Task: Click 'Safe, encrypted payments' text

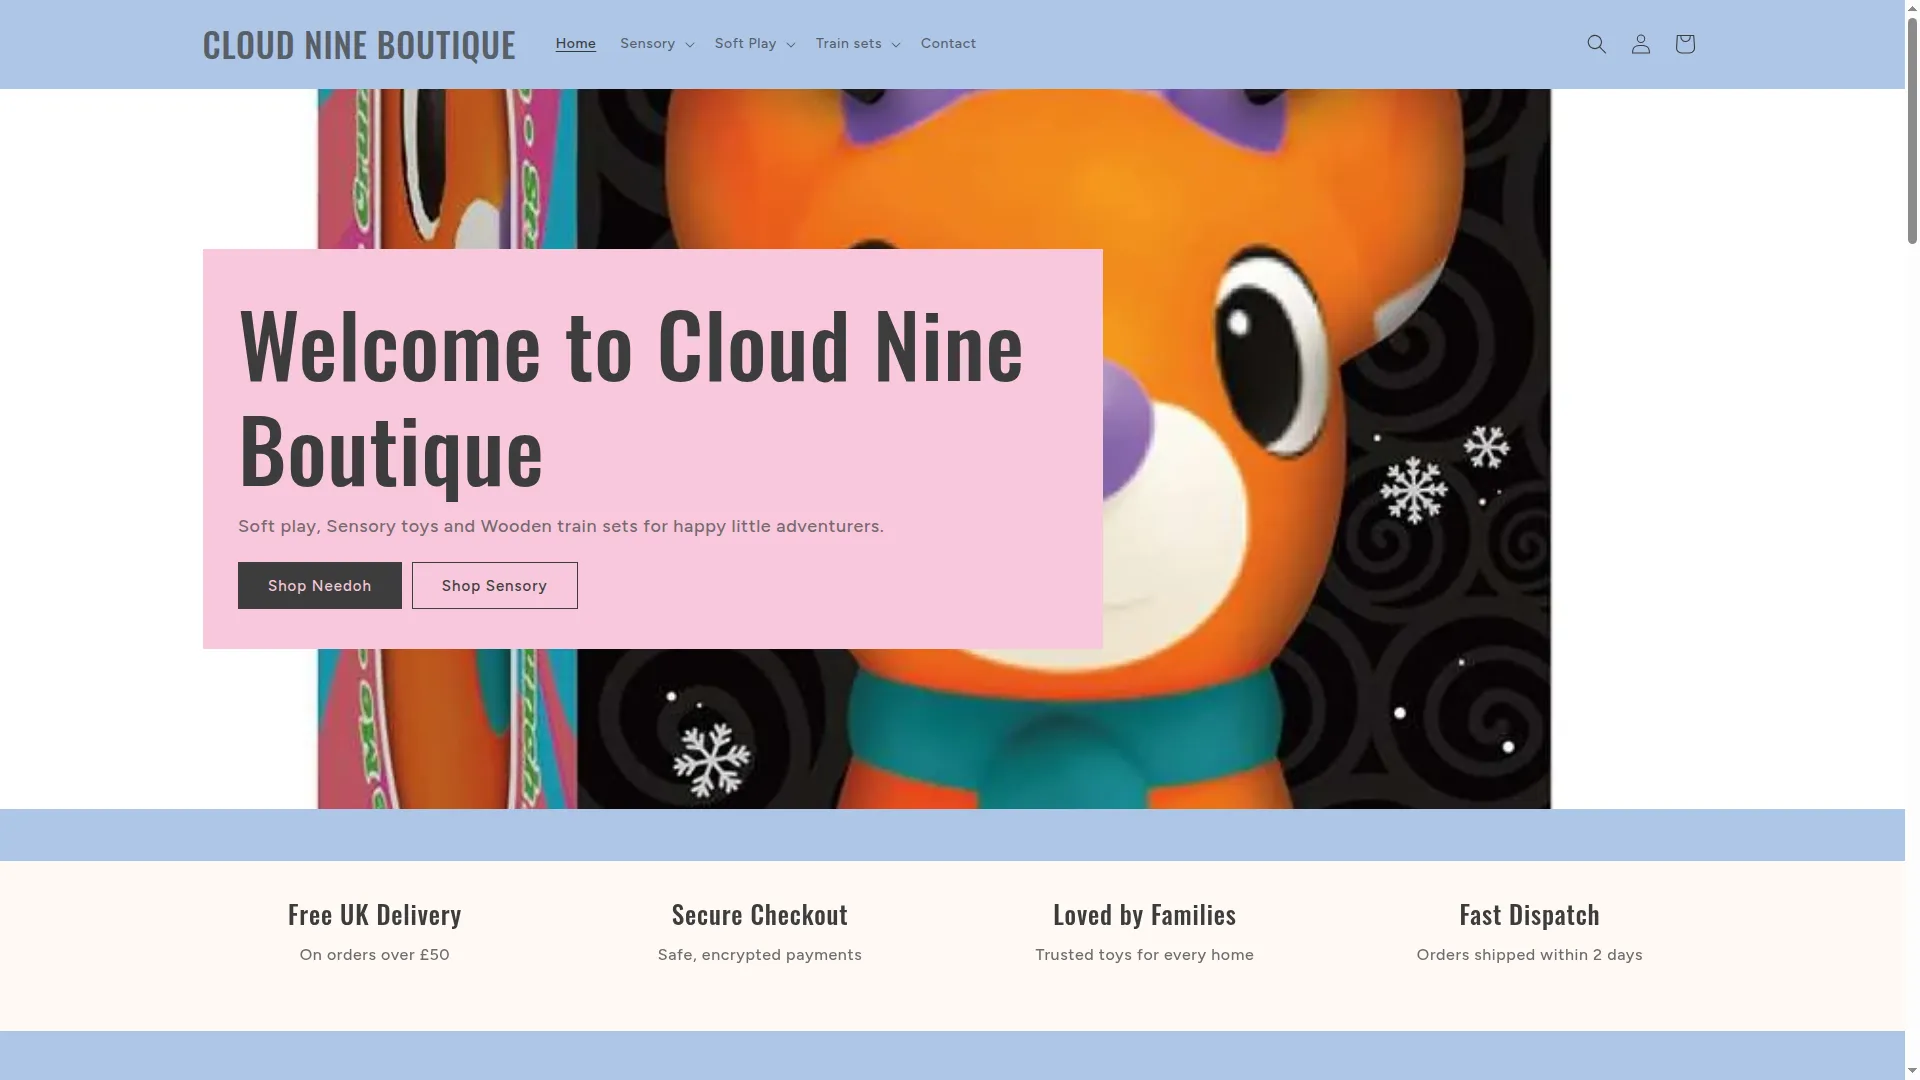Action: click(759, 955)
